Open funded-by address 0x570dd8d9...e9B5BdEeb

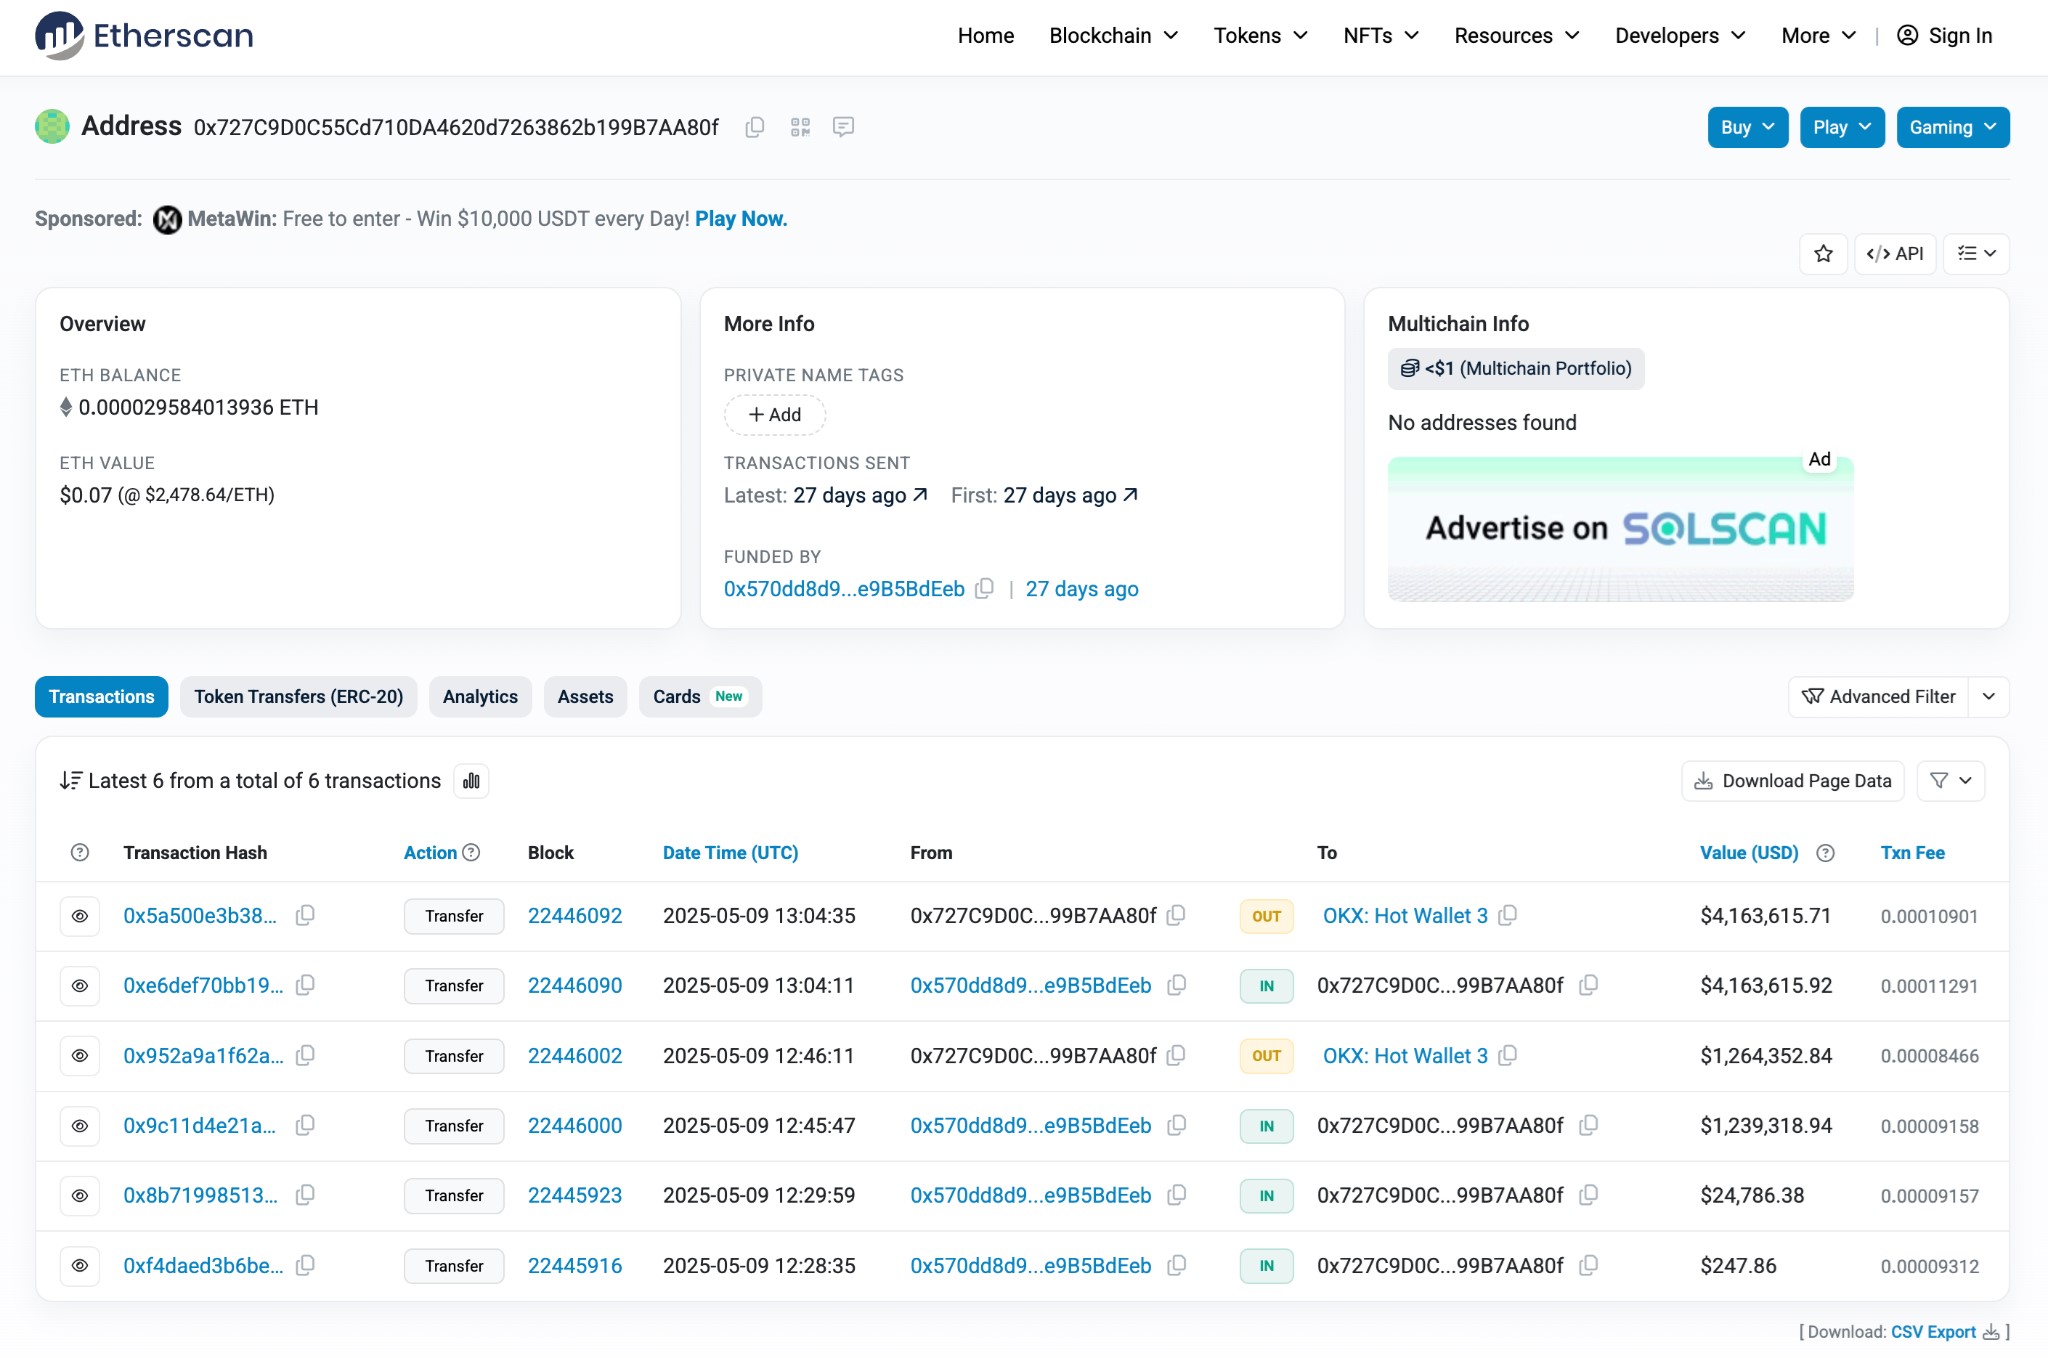click(x=844, y=589)
